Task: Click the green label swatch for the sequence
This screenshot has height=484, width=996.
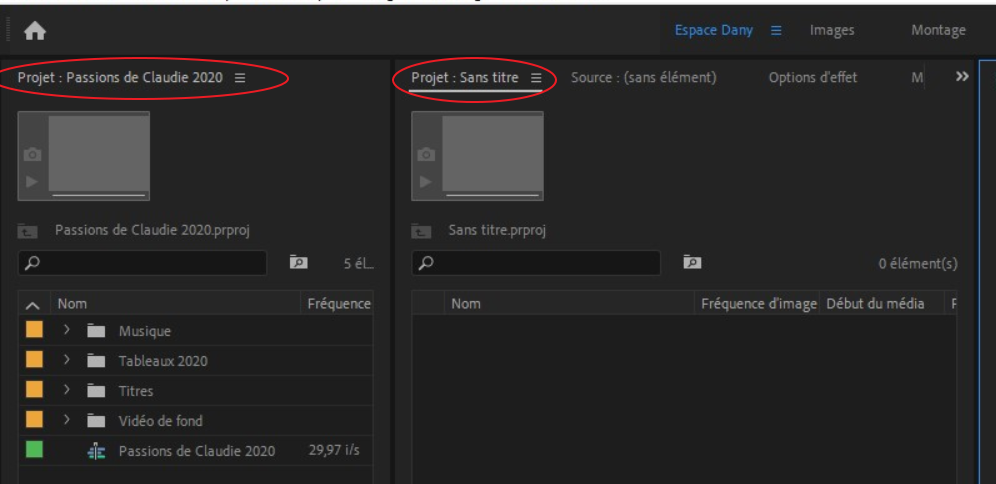Action: click(x=34, y=449)
